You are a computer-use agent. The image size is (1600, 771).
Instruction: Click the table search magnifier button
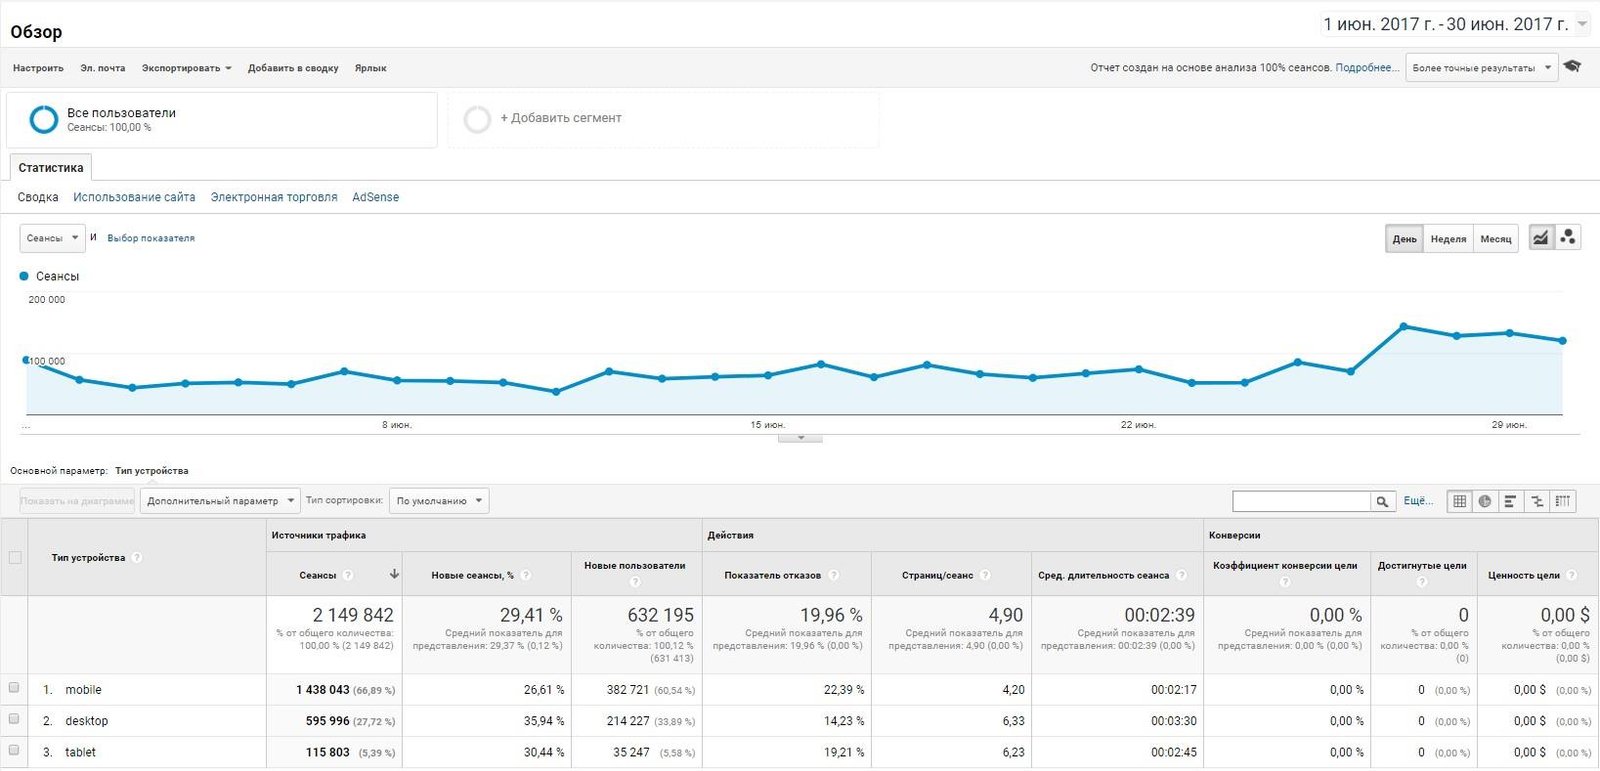tap(1382, 501)
